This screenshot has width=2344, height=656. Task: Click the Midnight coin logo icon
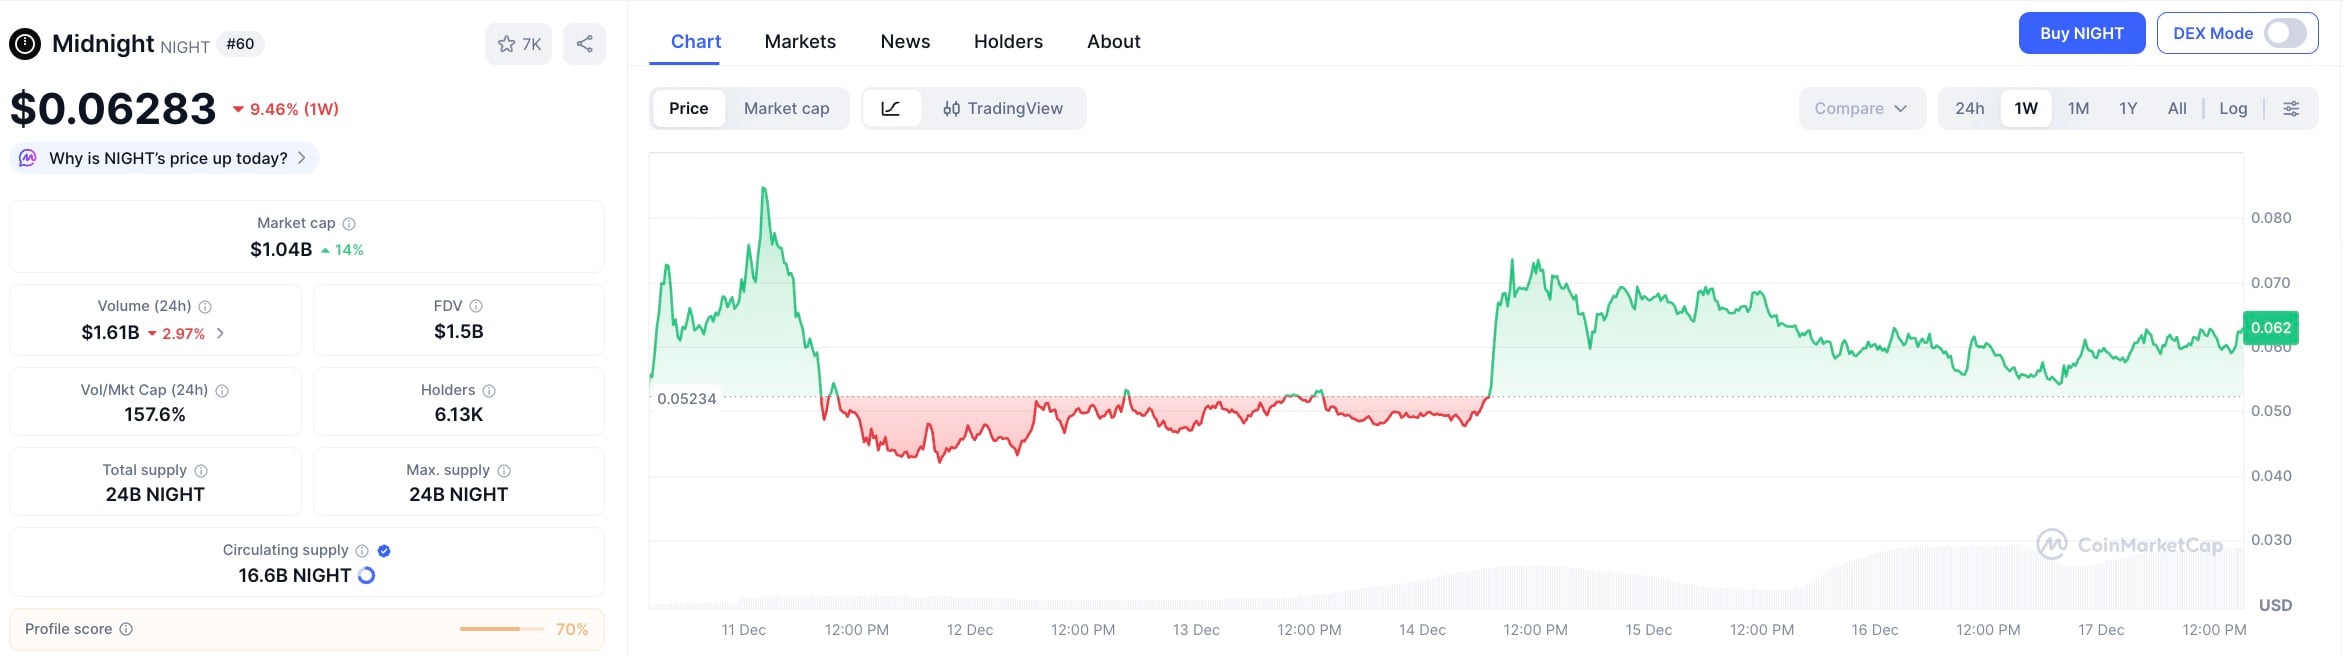(25, 44)
